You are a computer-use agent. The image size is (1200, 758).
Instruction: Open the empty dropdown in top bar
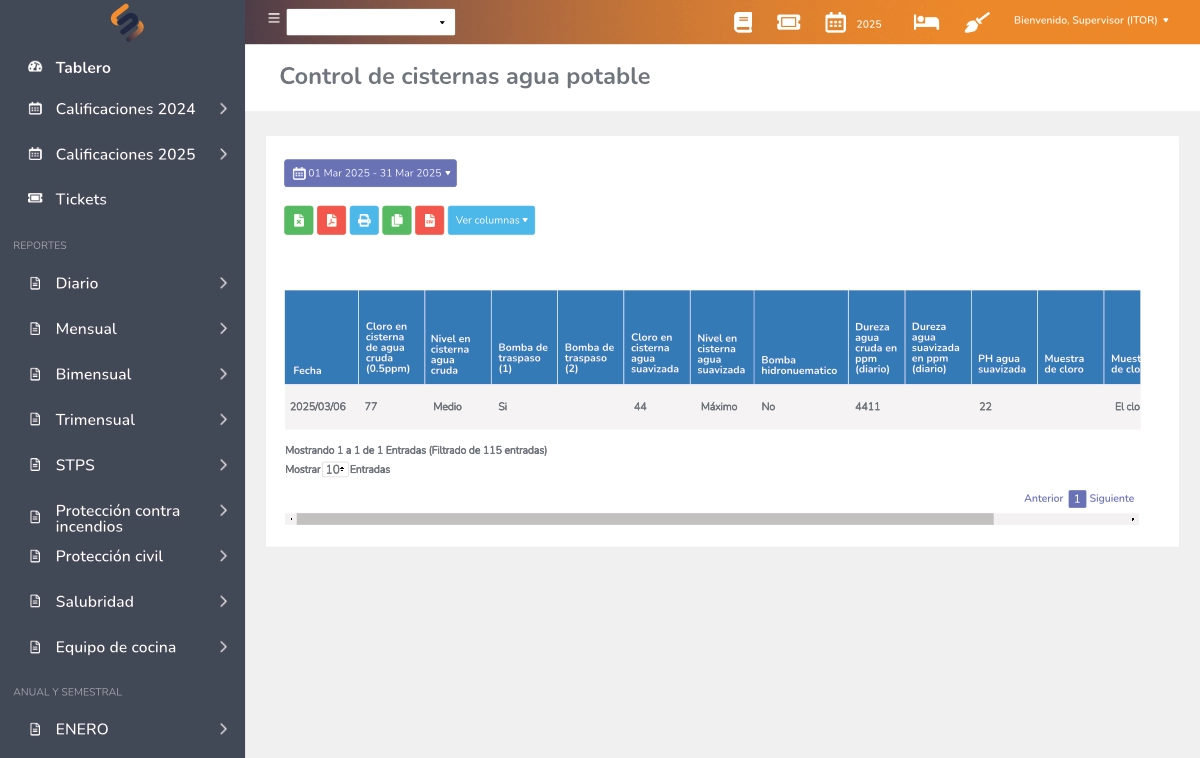370,22
